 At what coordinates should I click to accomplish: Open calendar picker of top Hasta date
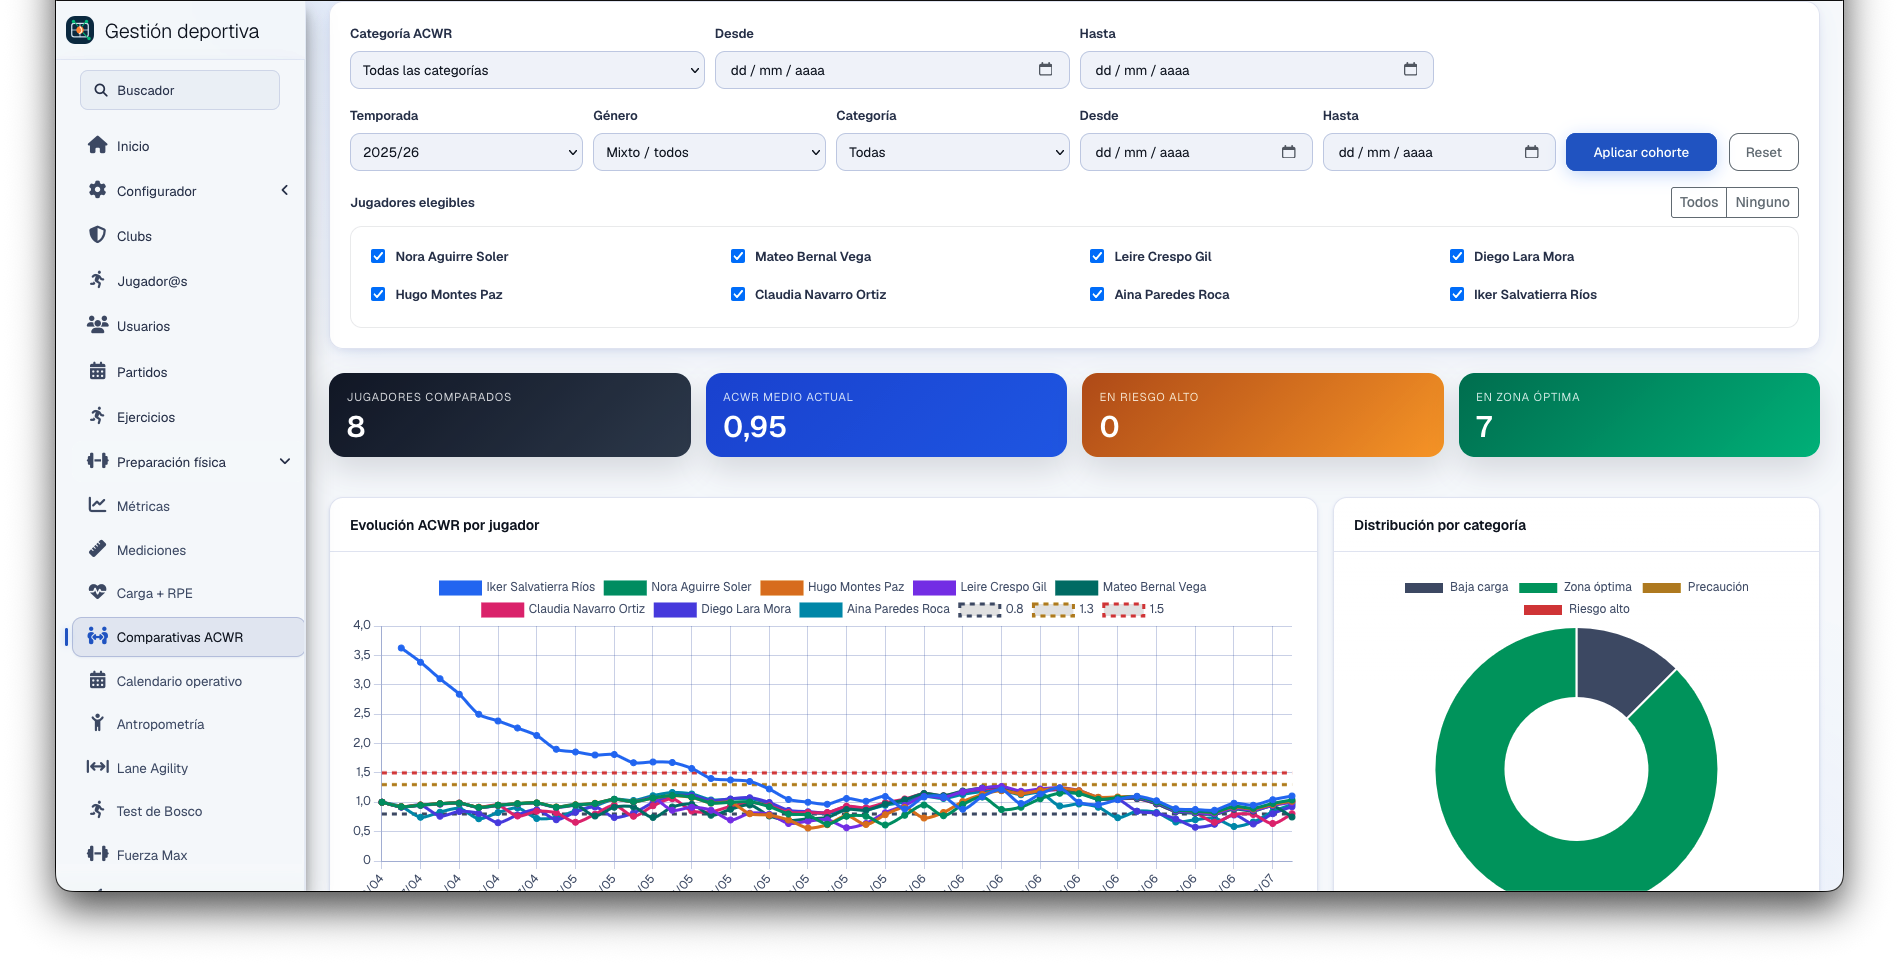click(x=1410, y=69)
